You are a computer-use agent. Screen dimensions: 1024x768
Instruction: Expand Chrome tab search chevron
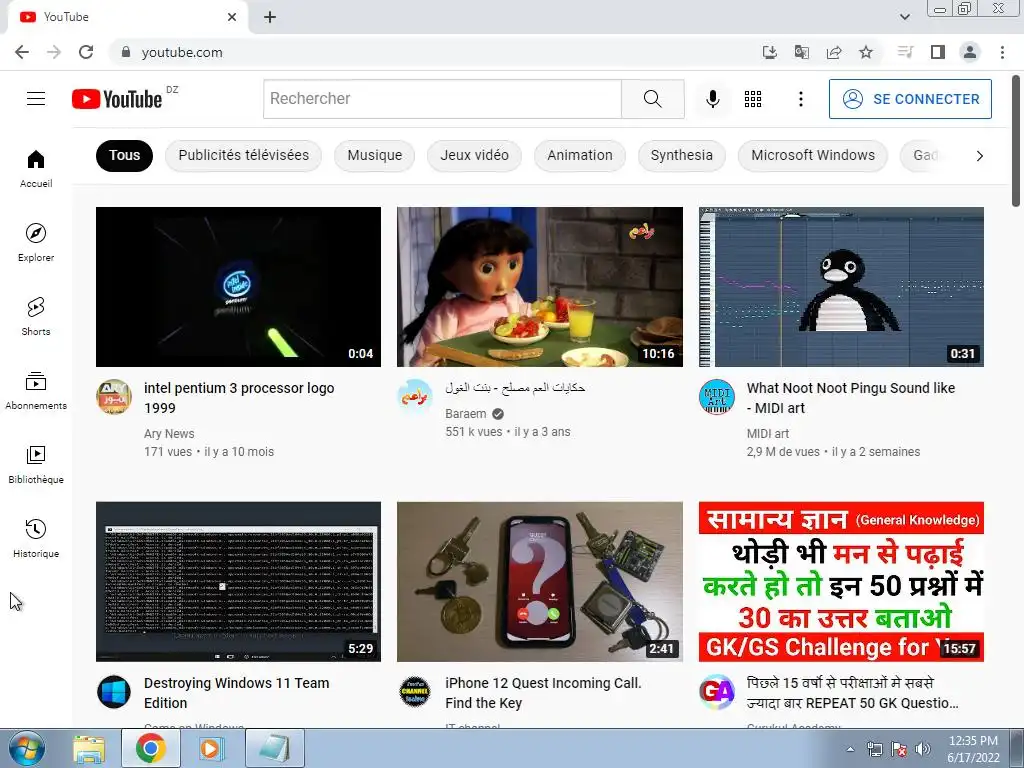[904, 17]
